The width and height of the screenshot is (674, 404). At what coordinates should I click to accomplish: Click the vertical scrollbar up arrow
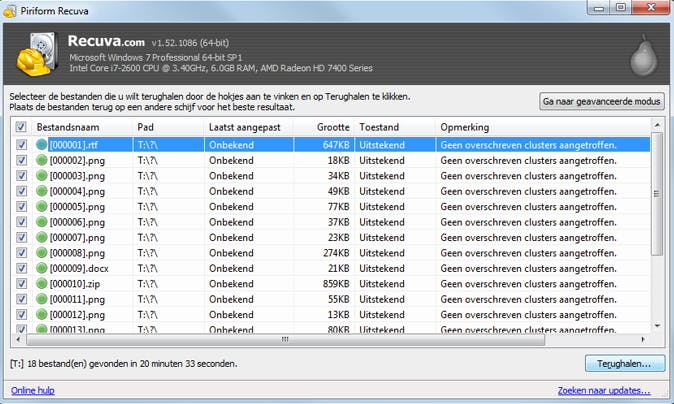pos(657,125)
